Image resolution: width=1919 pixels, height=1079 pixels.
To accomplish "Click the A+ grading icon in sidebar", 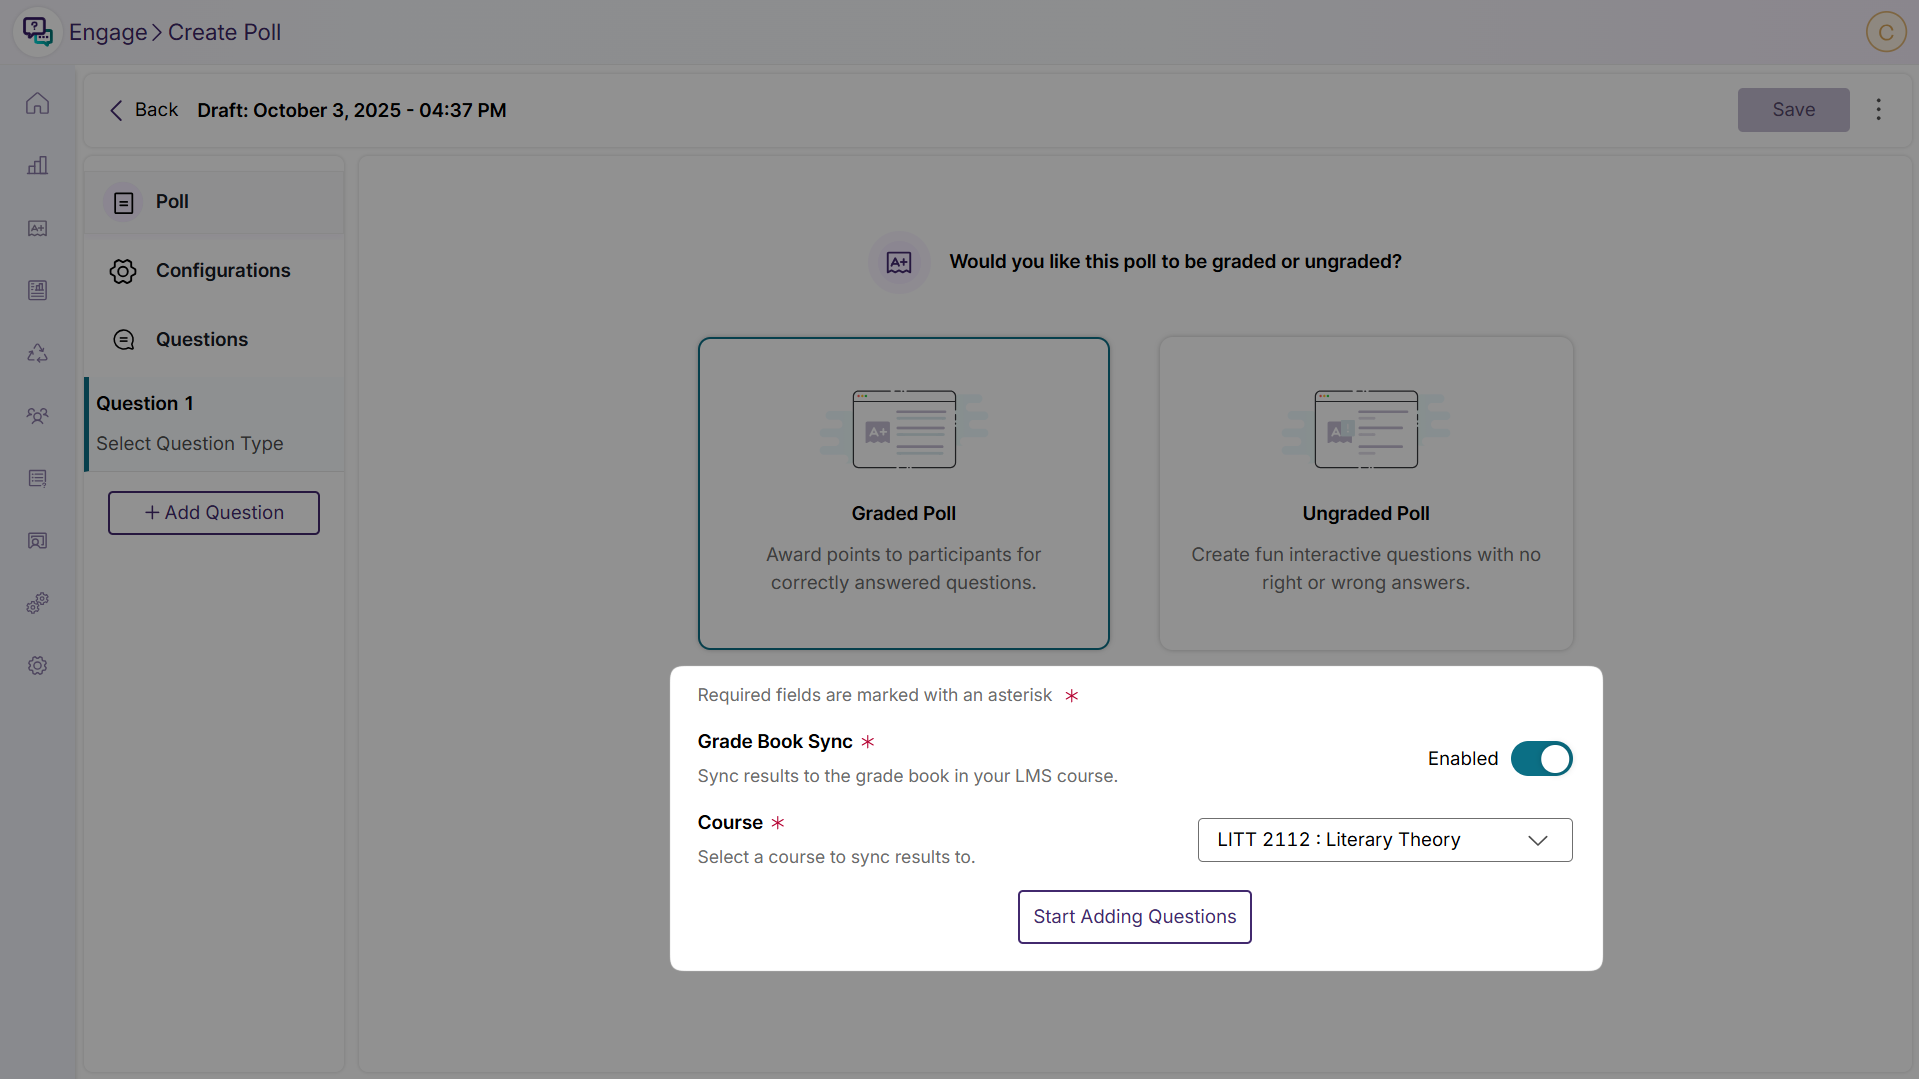I will [x=37, y=229].
